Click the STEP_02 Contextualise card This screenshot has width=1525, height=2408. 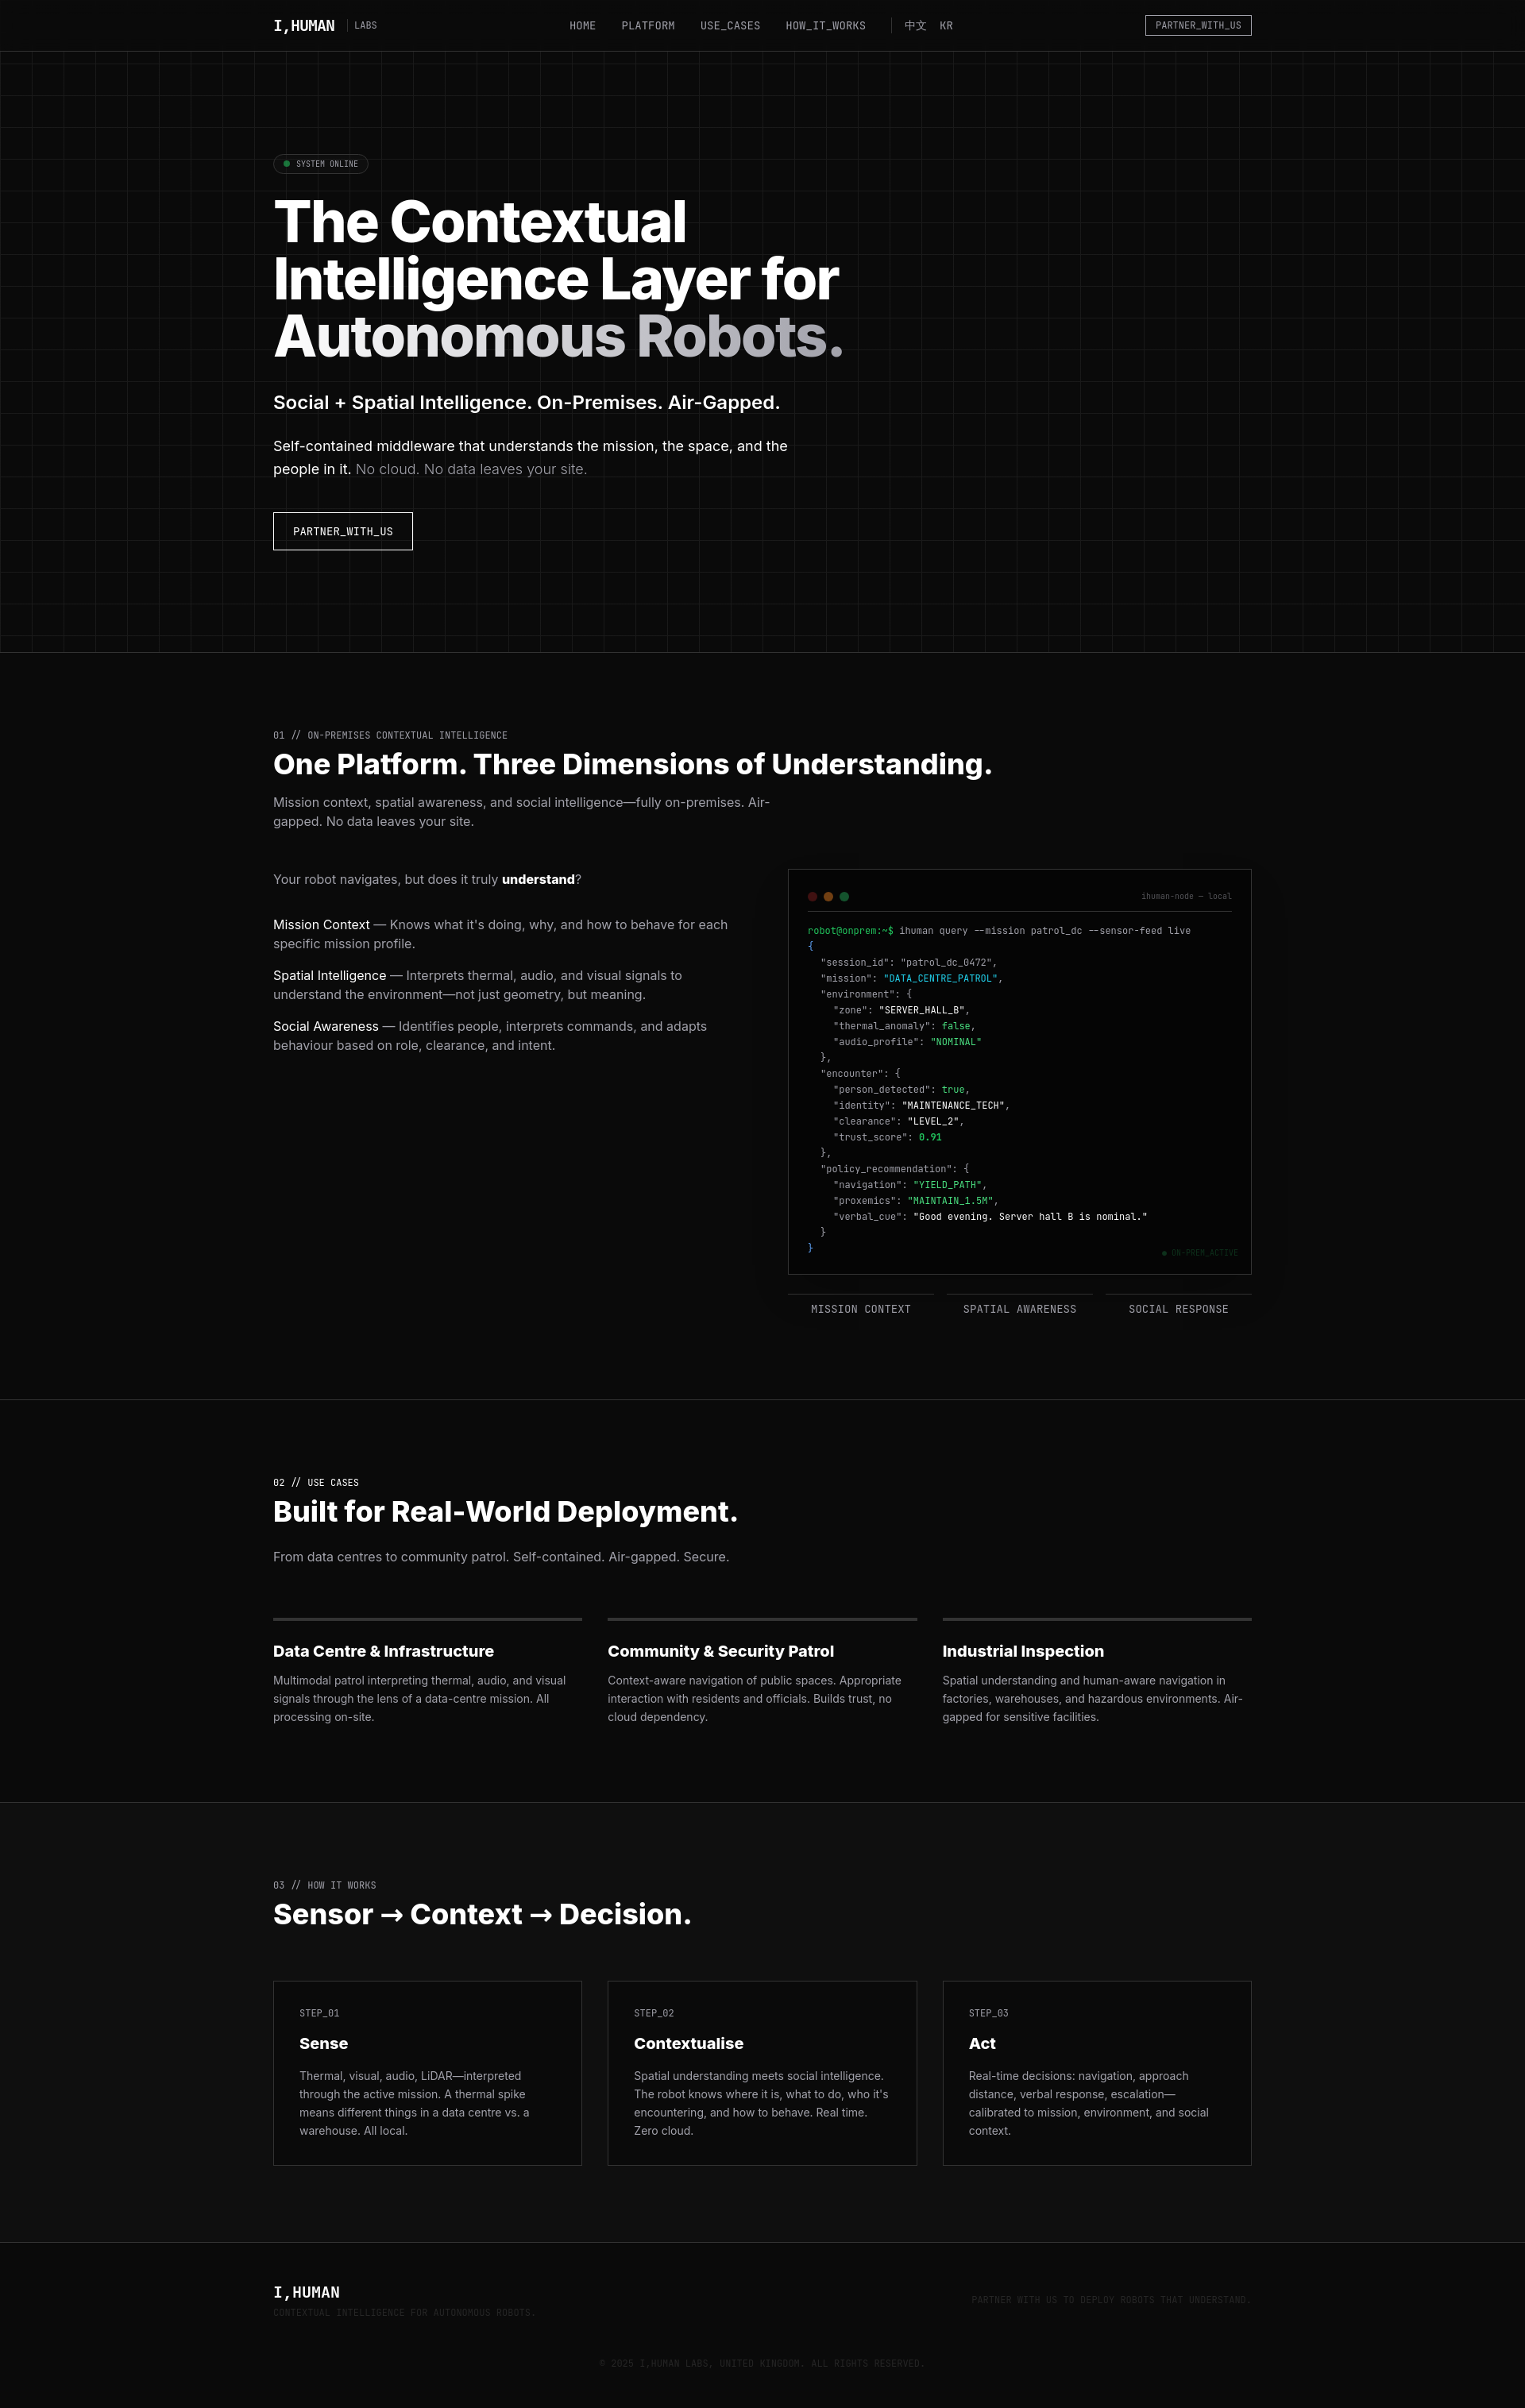pyautogui.click(x=762, y=2073)
